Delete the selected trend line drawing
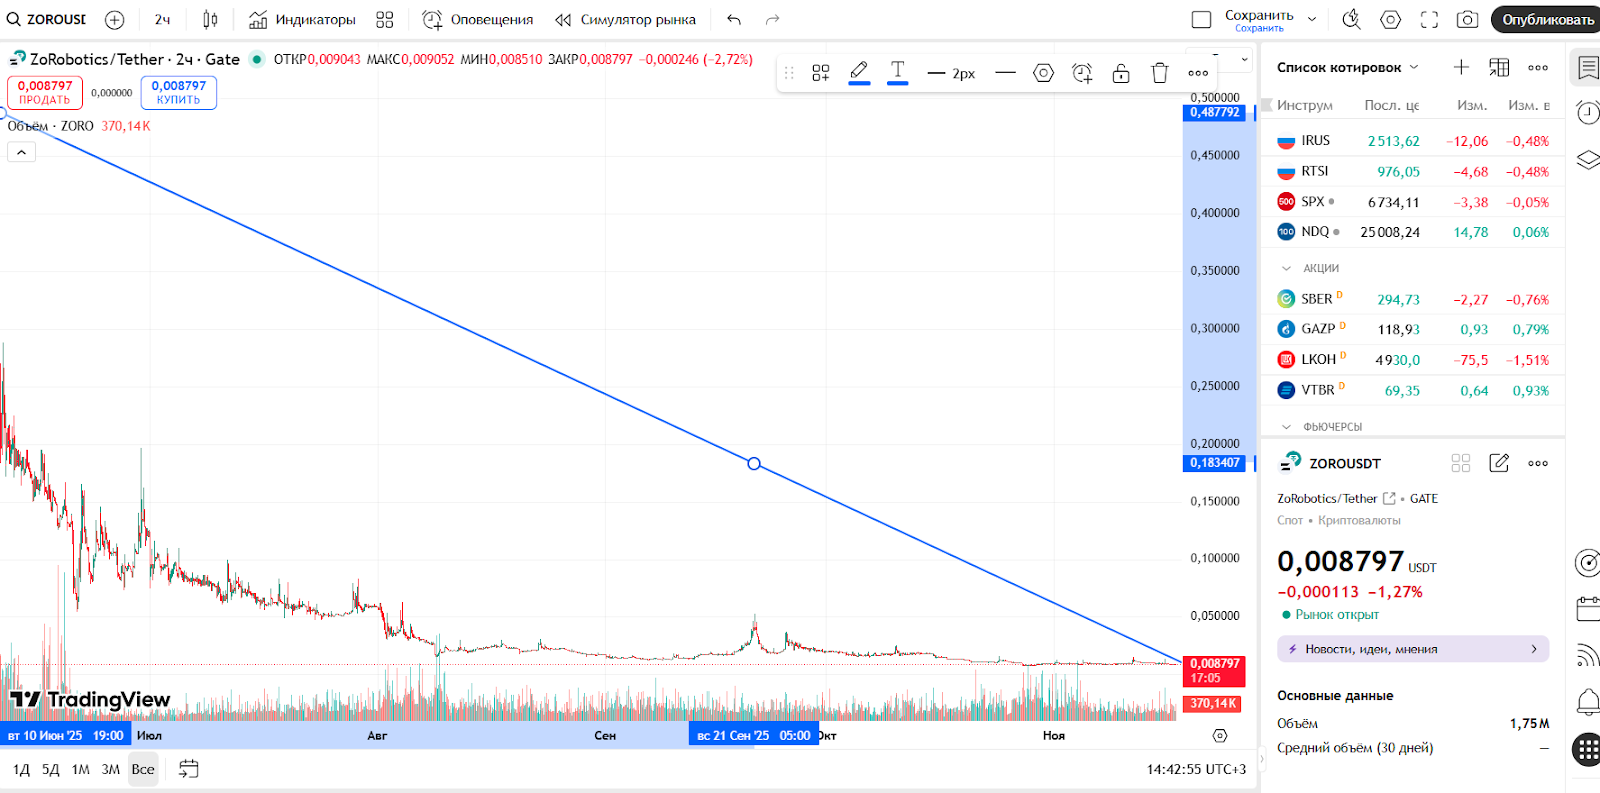The image size is (1600, 793). pyautogui.click(x=1159, y=73)
